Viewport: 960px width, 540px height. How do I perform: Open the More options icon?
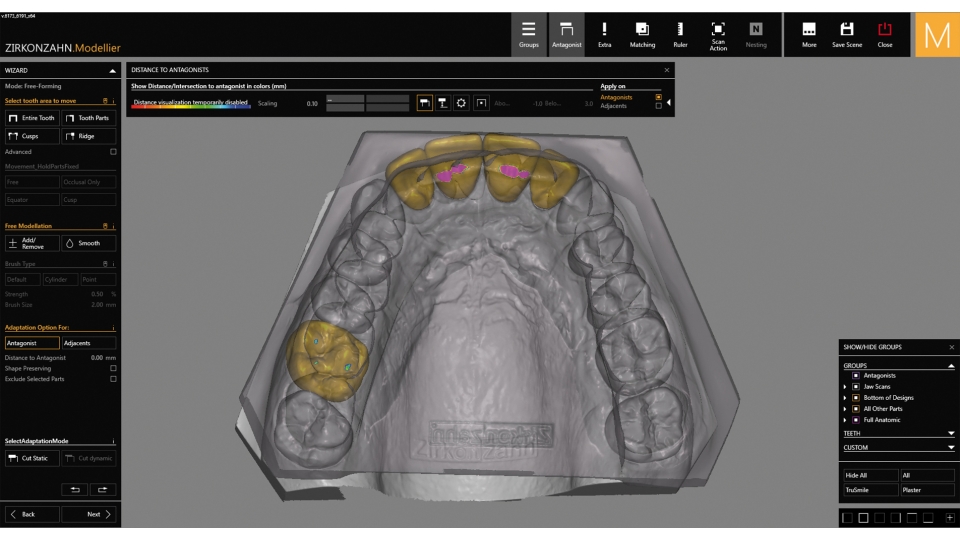click(809, 35)
